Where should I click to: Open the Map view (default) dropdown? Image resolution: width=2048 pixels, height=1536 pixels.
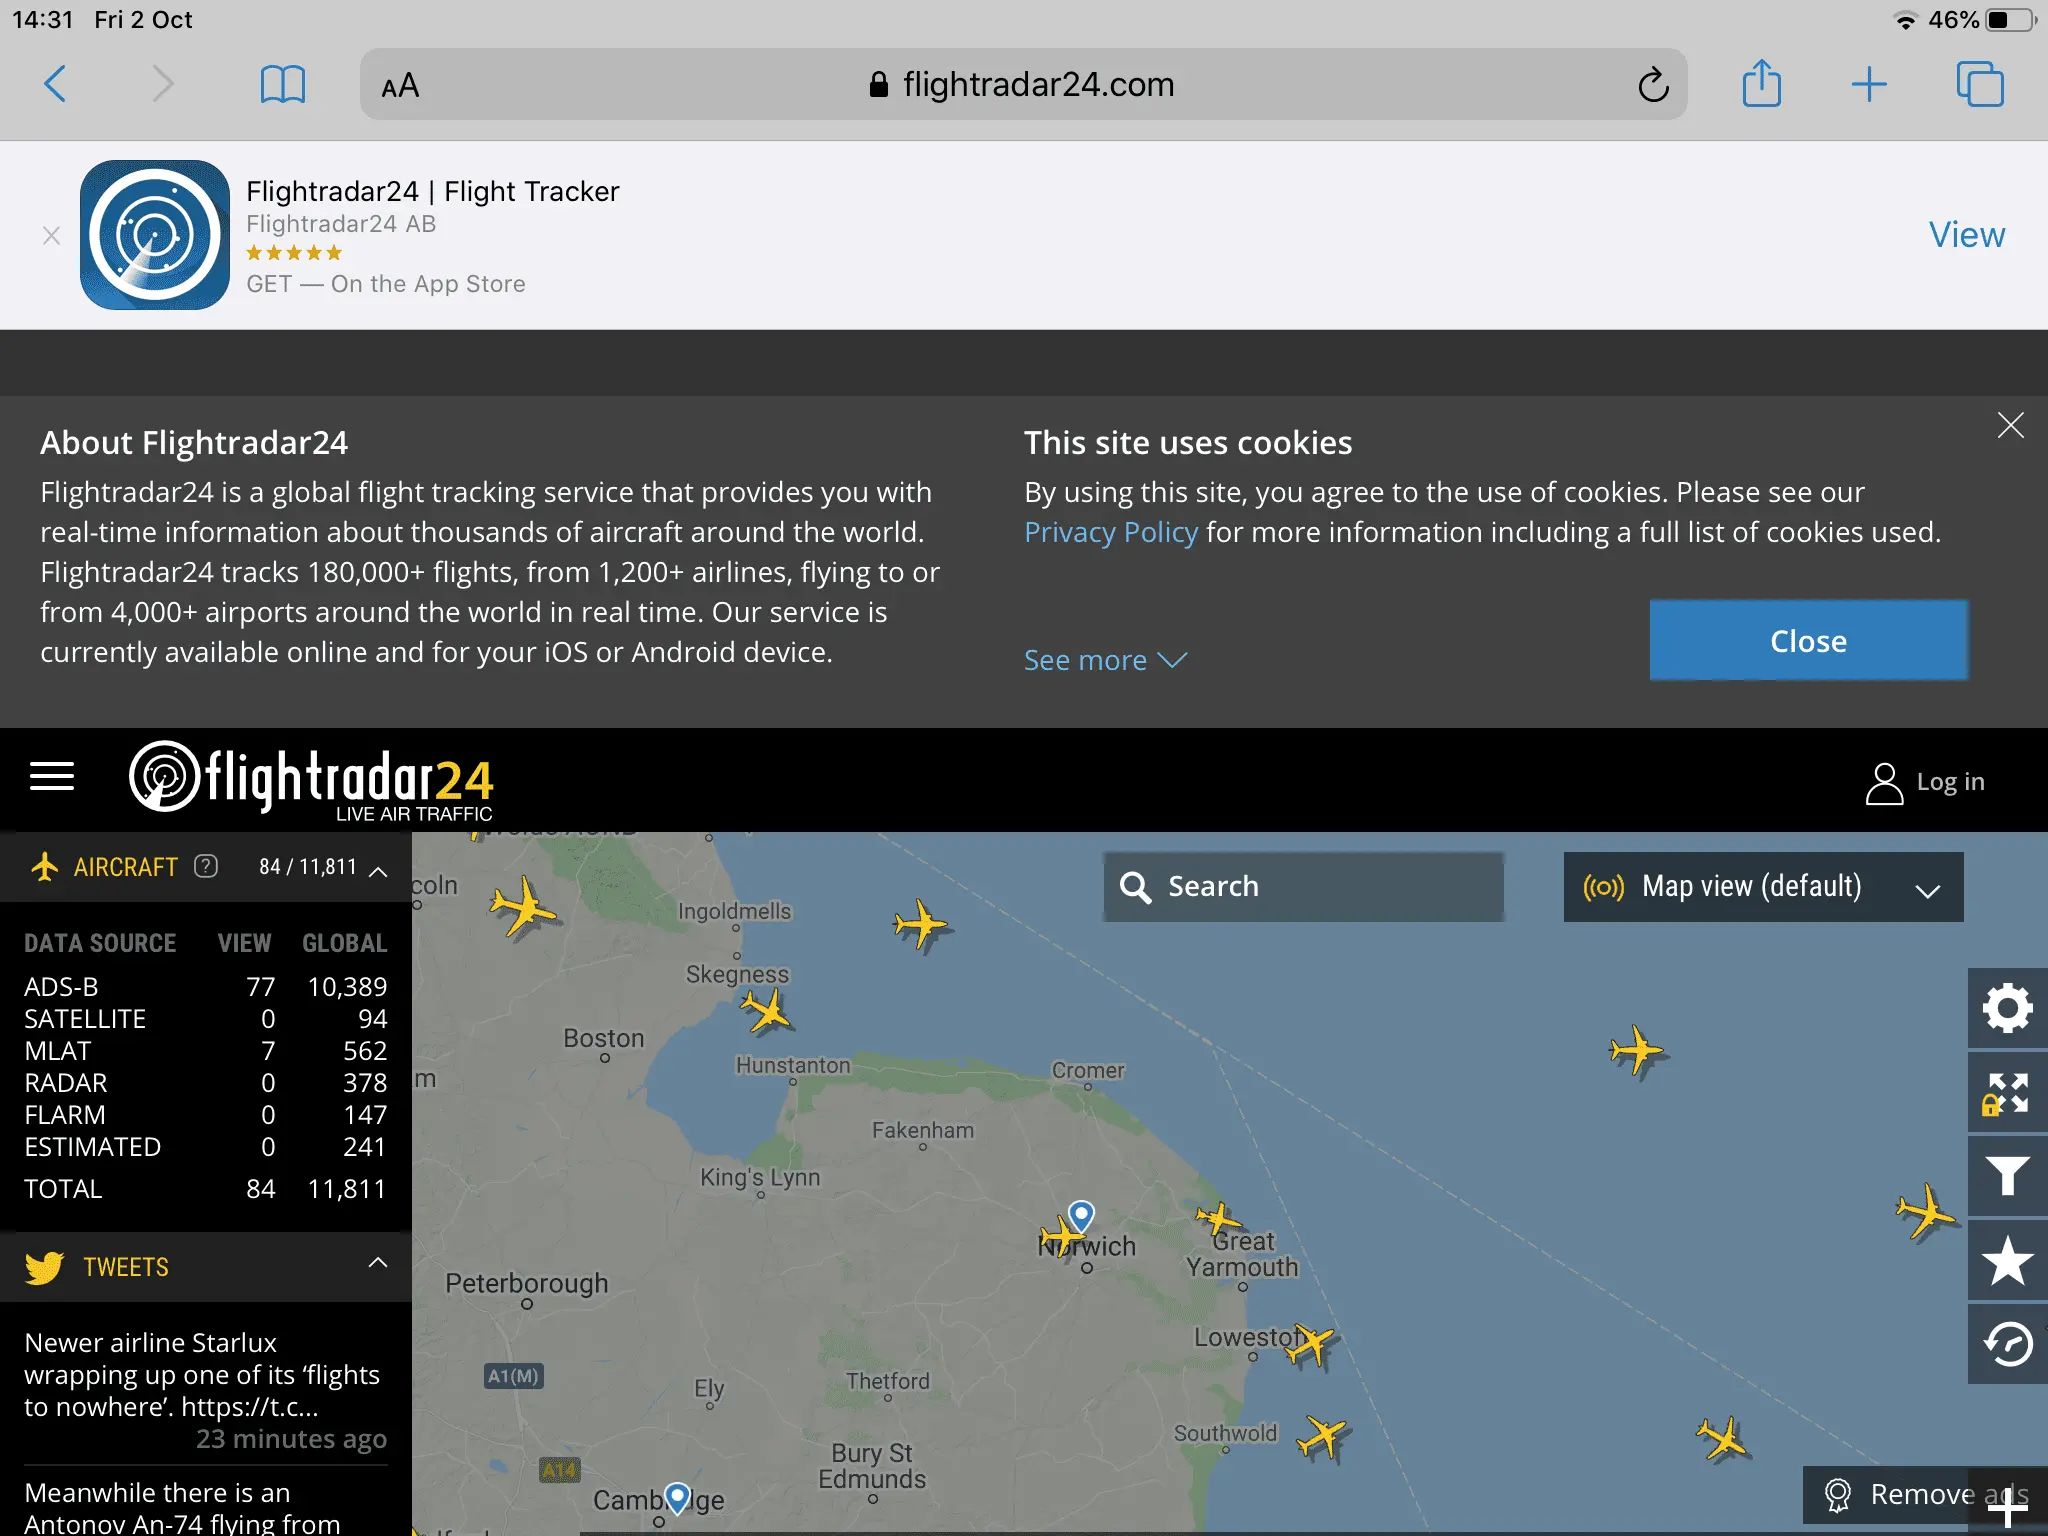pyautogui.click(x=1763, y=887)
